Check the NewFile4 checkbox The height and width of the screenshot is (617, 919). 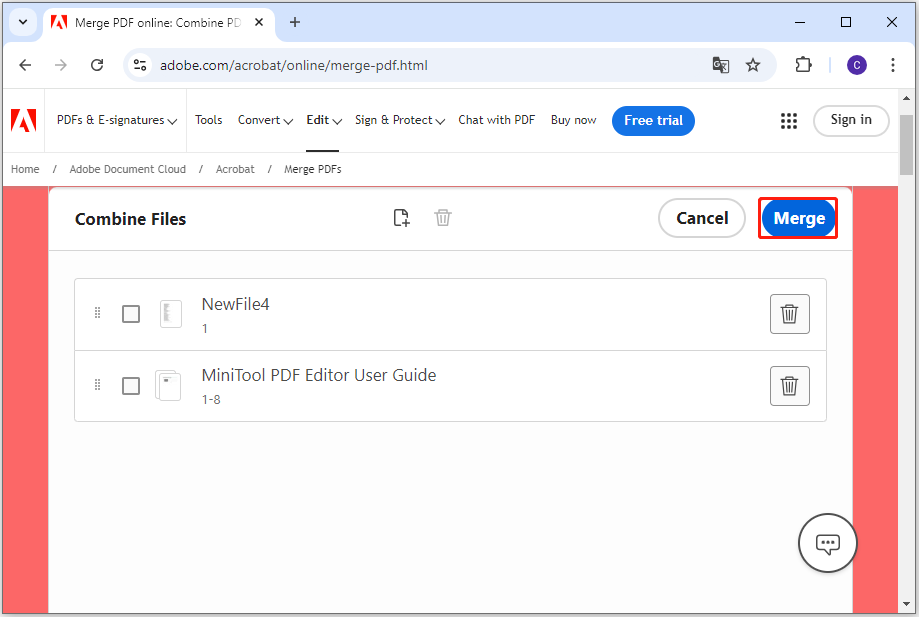tap(131, 314)
